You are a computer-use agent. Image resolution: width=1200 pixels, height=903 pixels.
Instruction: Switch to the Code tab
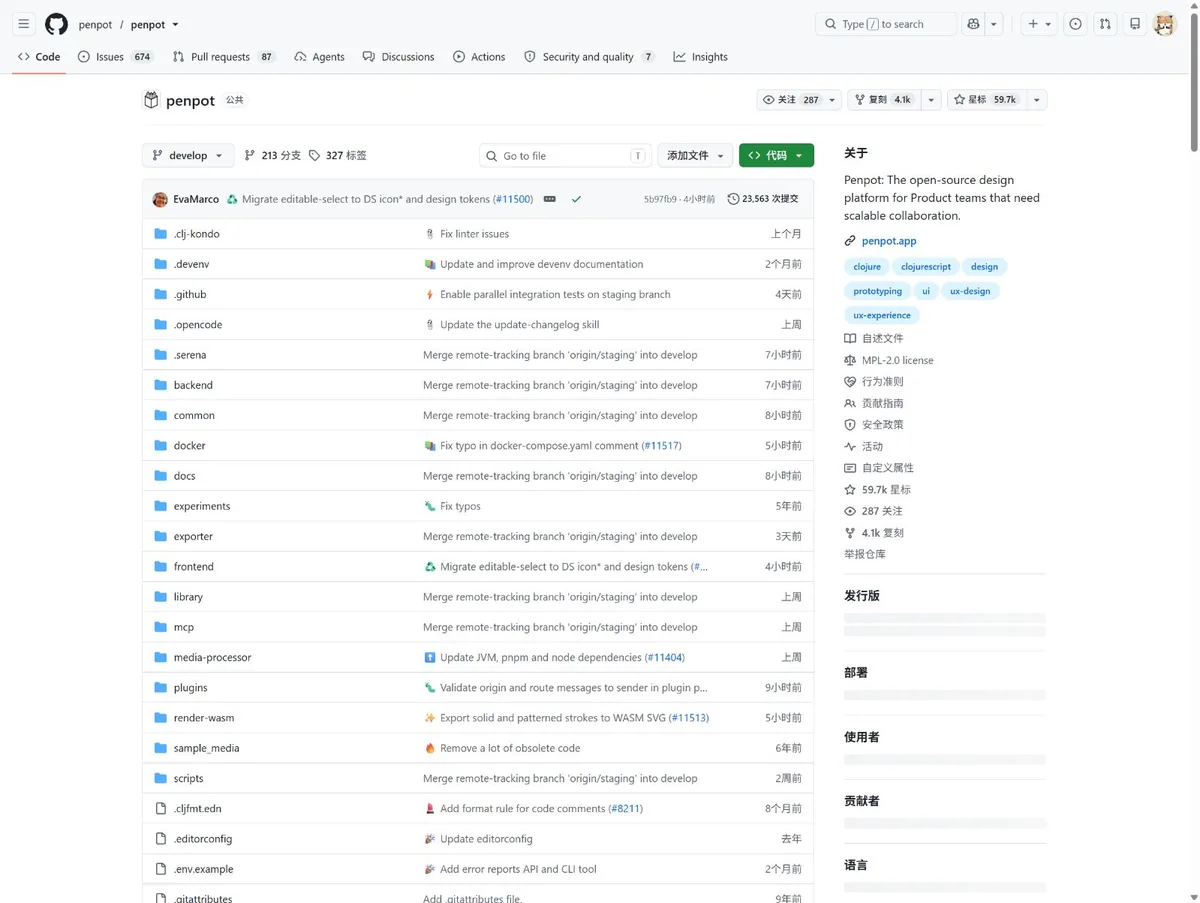[x=39, y=57]
